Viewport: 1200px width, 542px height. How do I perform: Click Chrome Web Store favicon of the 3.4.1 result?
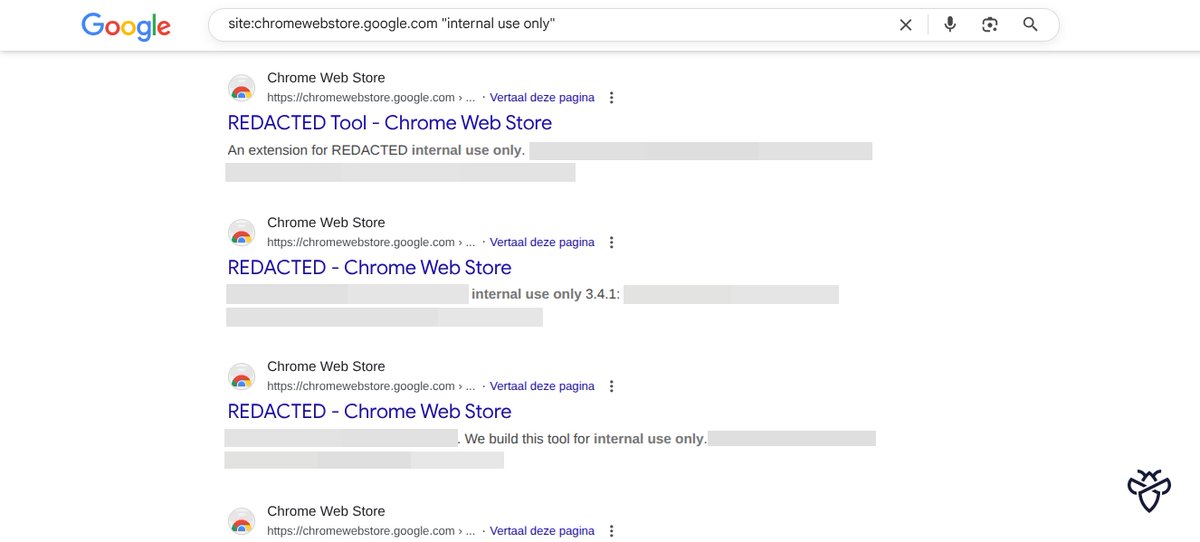[x=241, y=232]
